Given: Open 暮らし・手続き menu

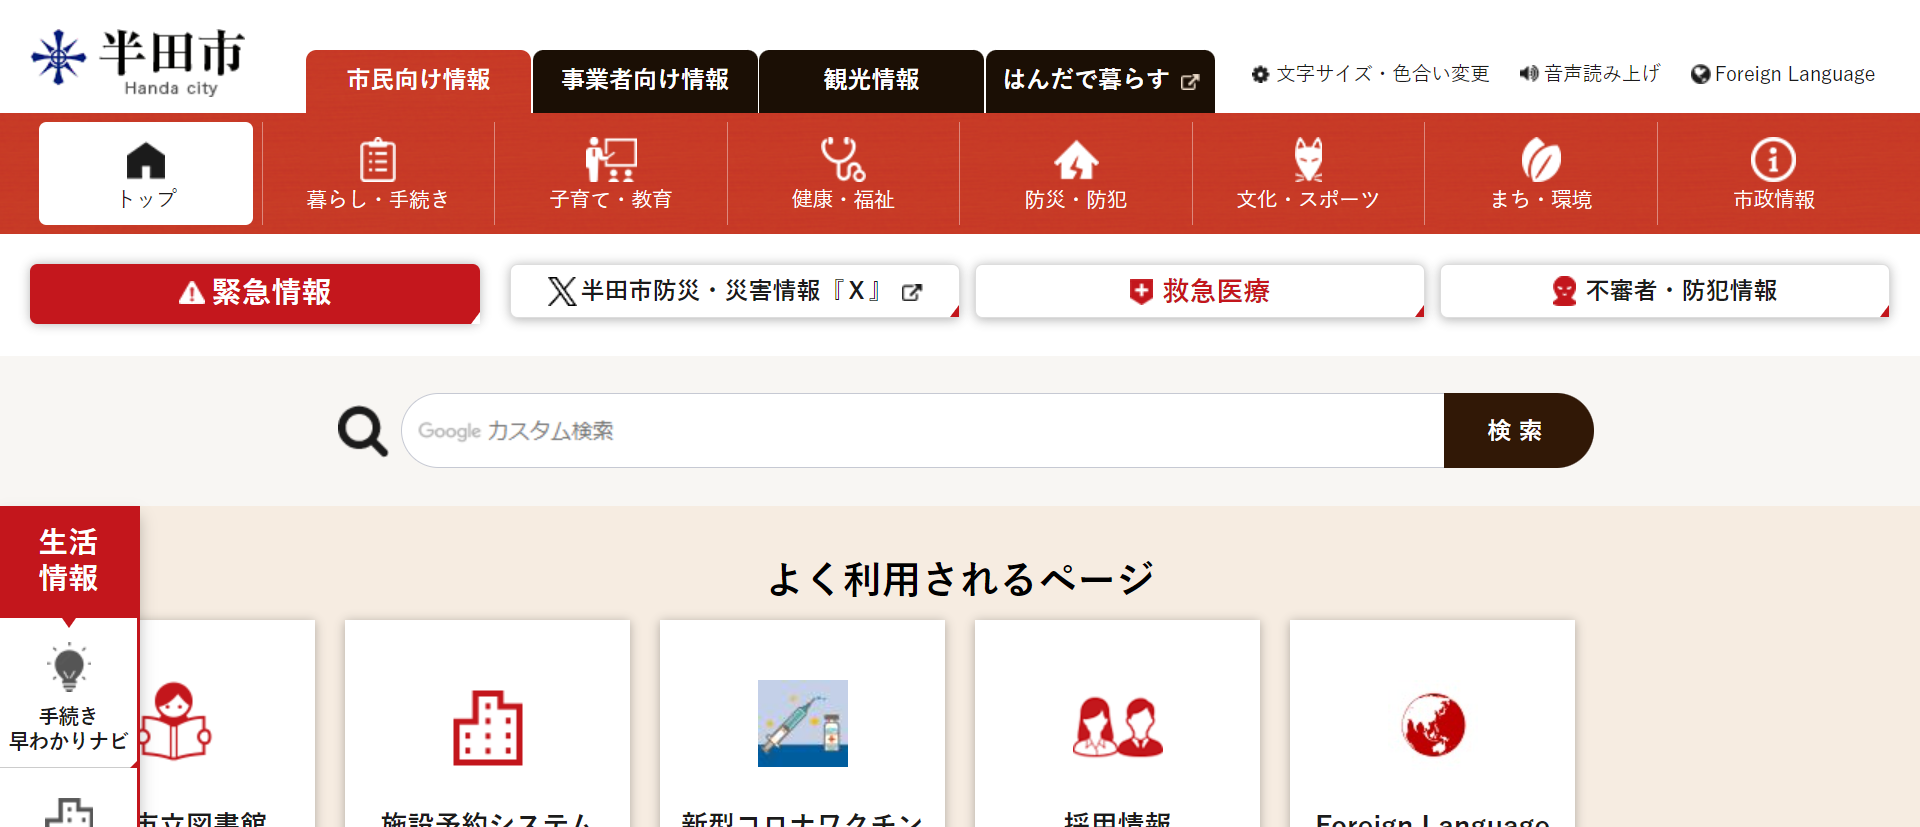Looking at the screenshot, I should pos(378,173).
